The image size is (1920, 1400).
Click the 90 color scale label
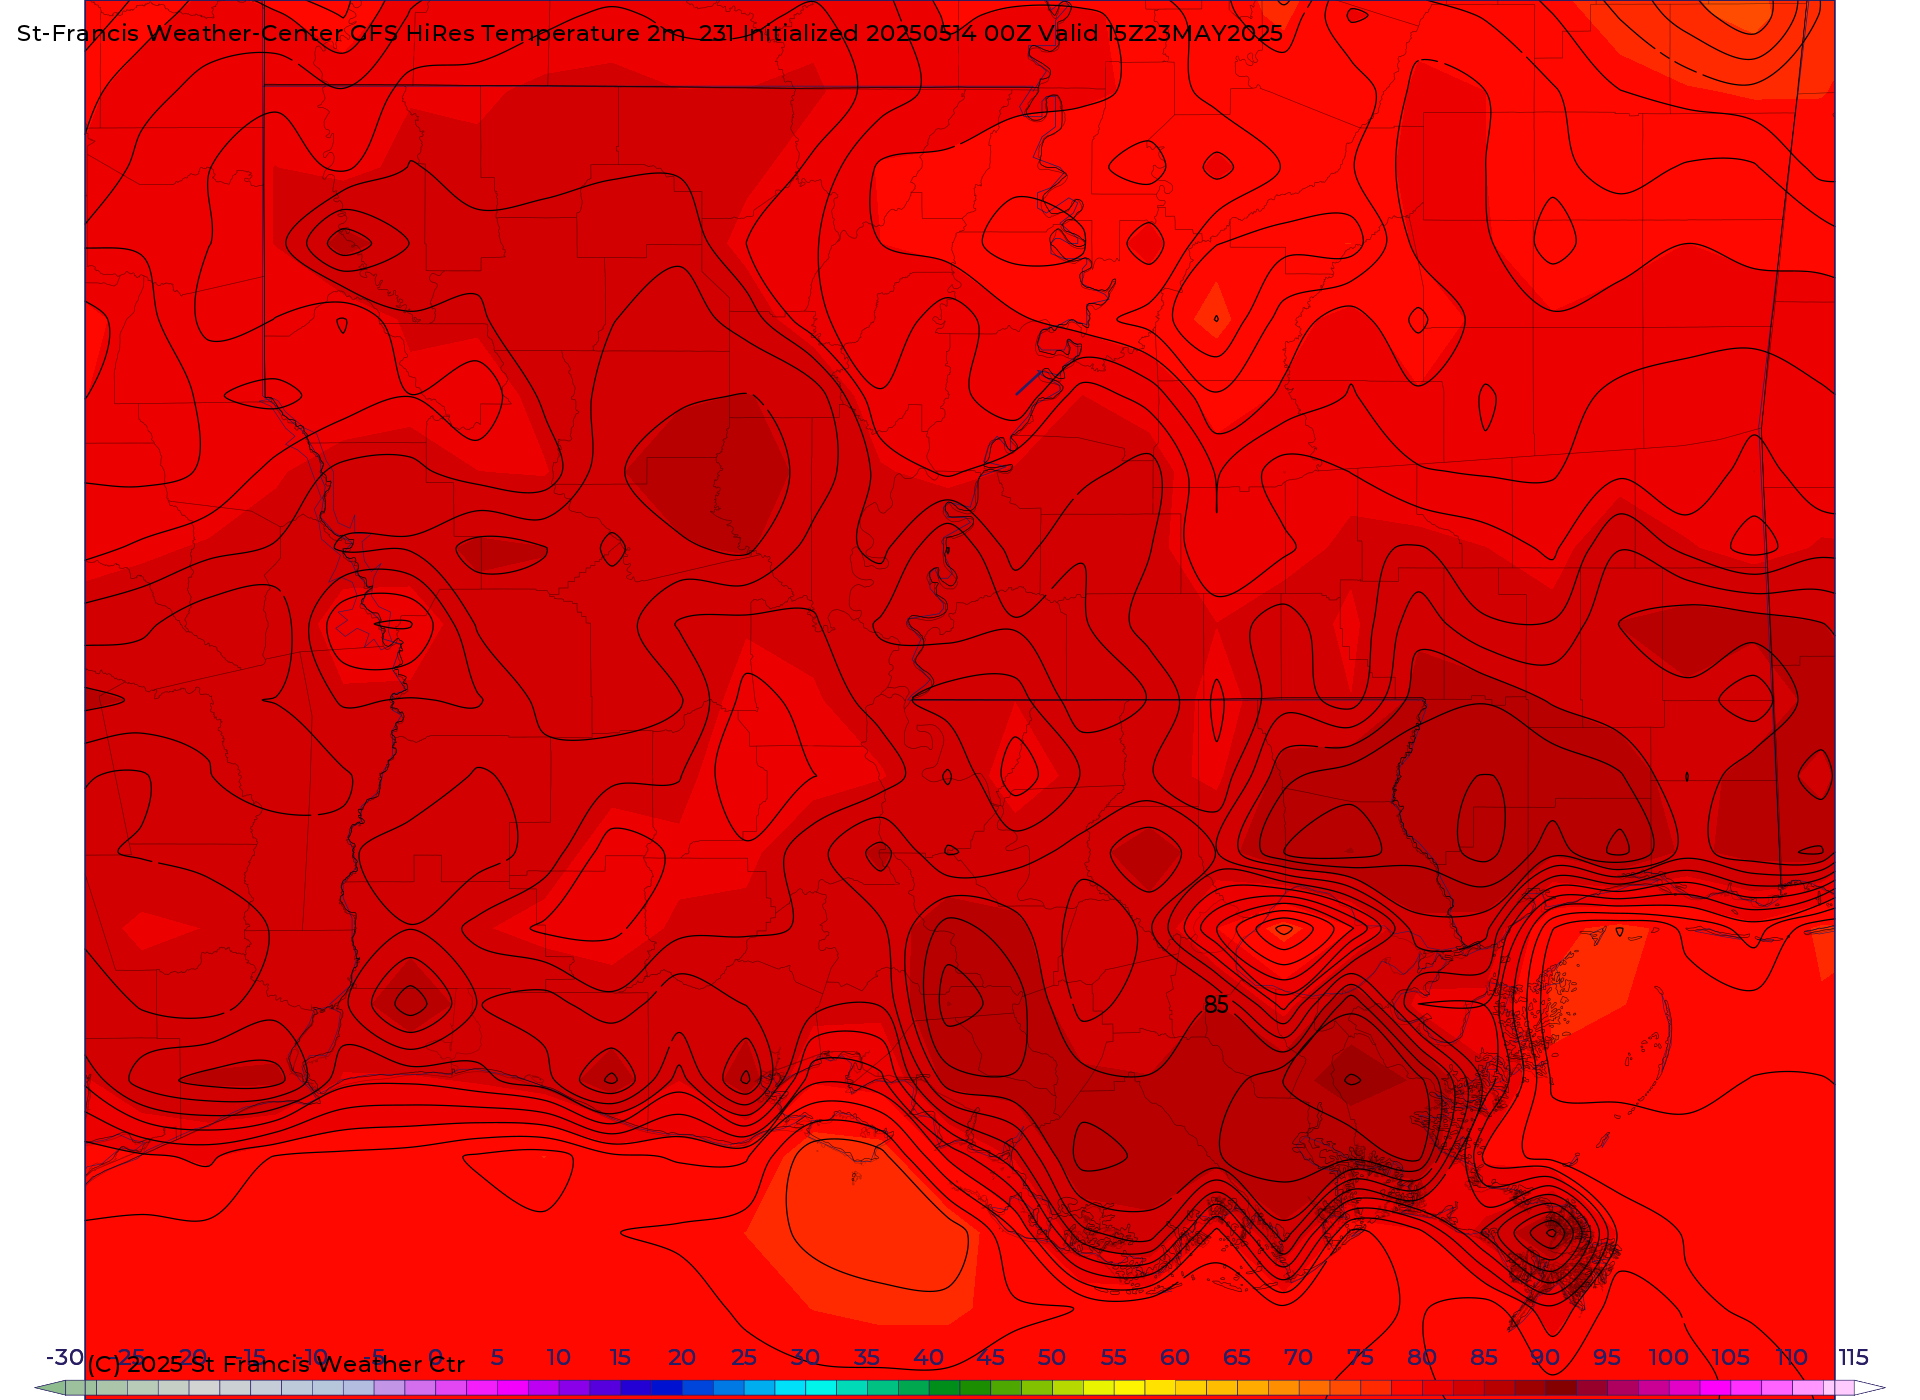click(1546, 1358)
